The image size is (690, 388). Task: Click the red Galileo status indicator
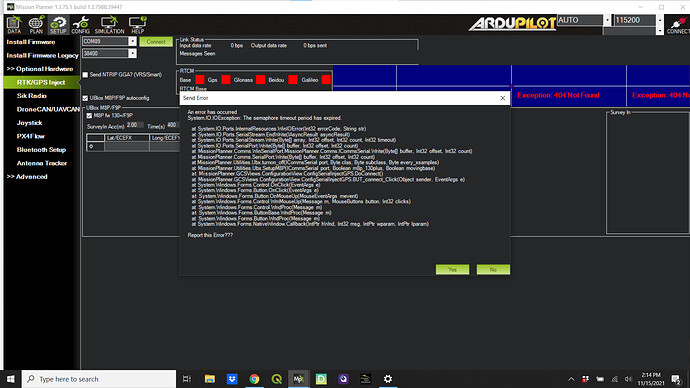click(x=326, y=80)
